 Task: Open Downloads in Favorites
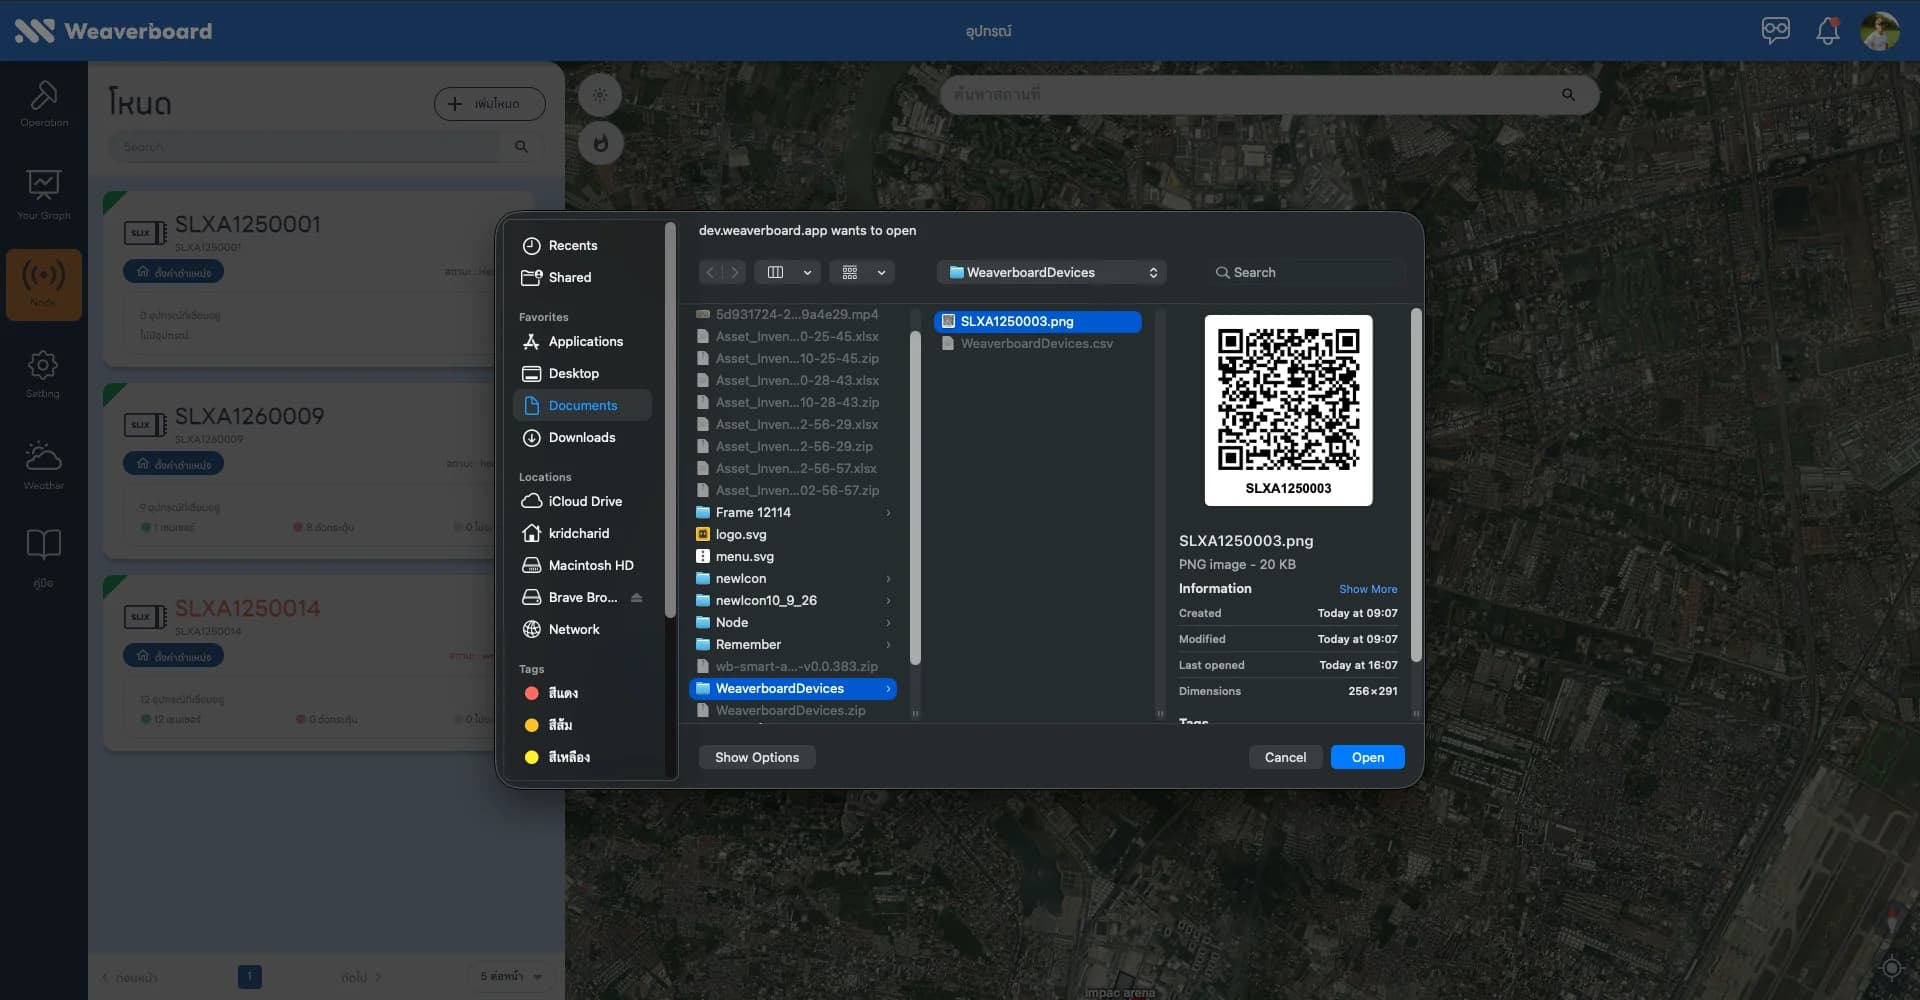[583, 437]
